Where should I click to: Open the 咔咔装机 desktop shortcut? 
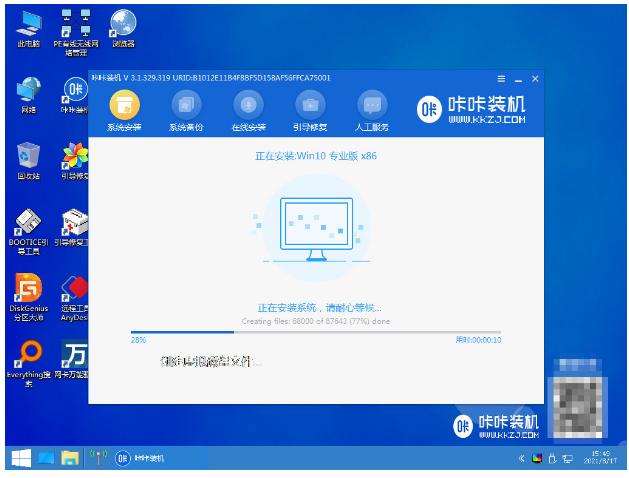pos(75,95)
